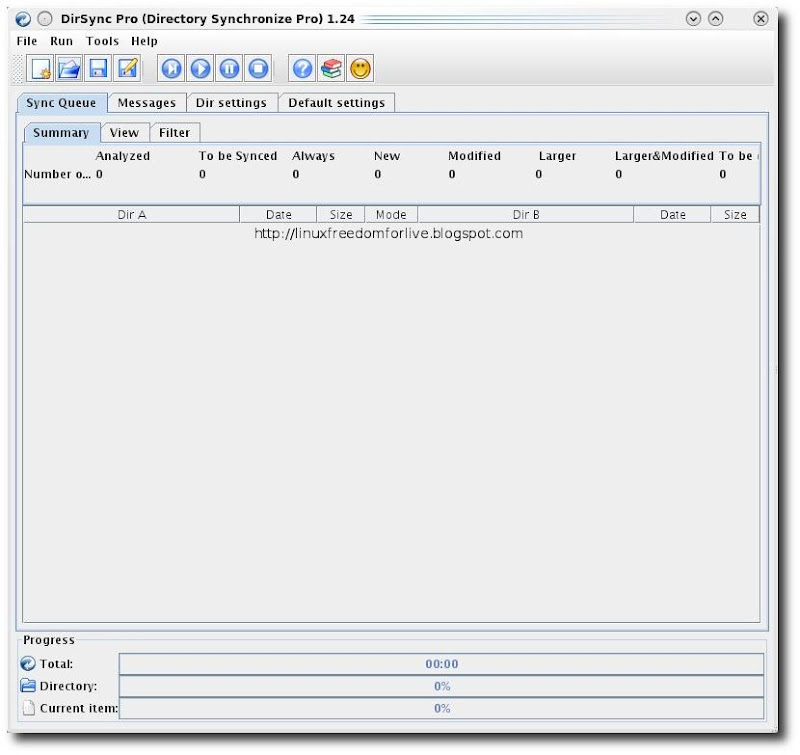Screen dimensions: 800x755
Task: Save configuration using the floppy disk icon
Action: click(98, 68)
